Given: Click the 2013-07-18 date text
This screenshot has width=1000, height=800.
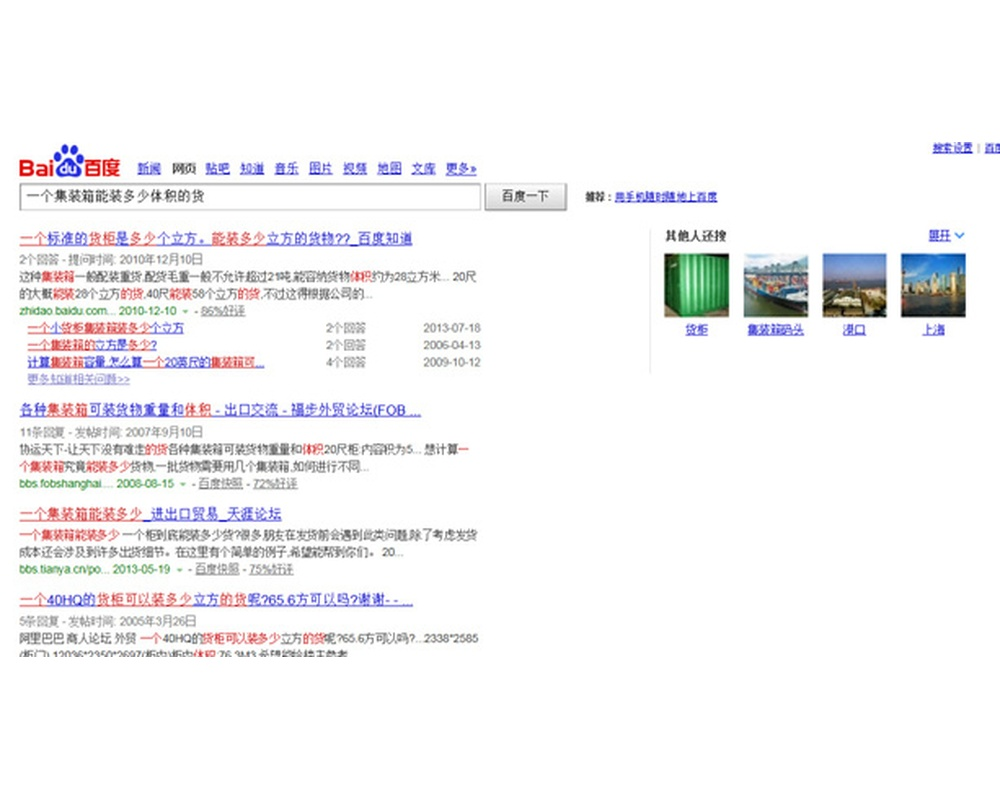Looking at the screenshot, I should pyautogui.click(x=452, y=328).
